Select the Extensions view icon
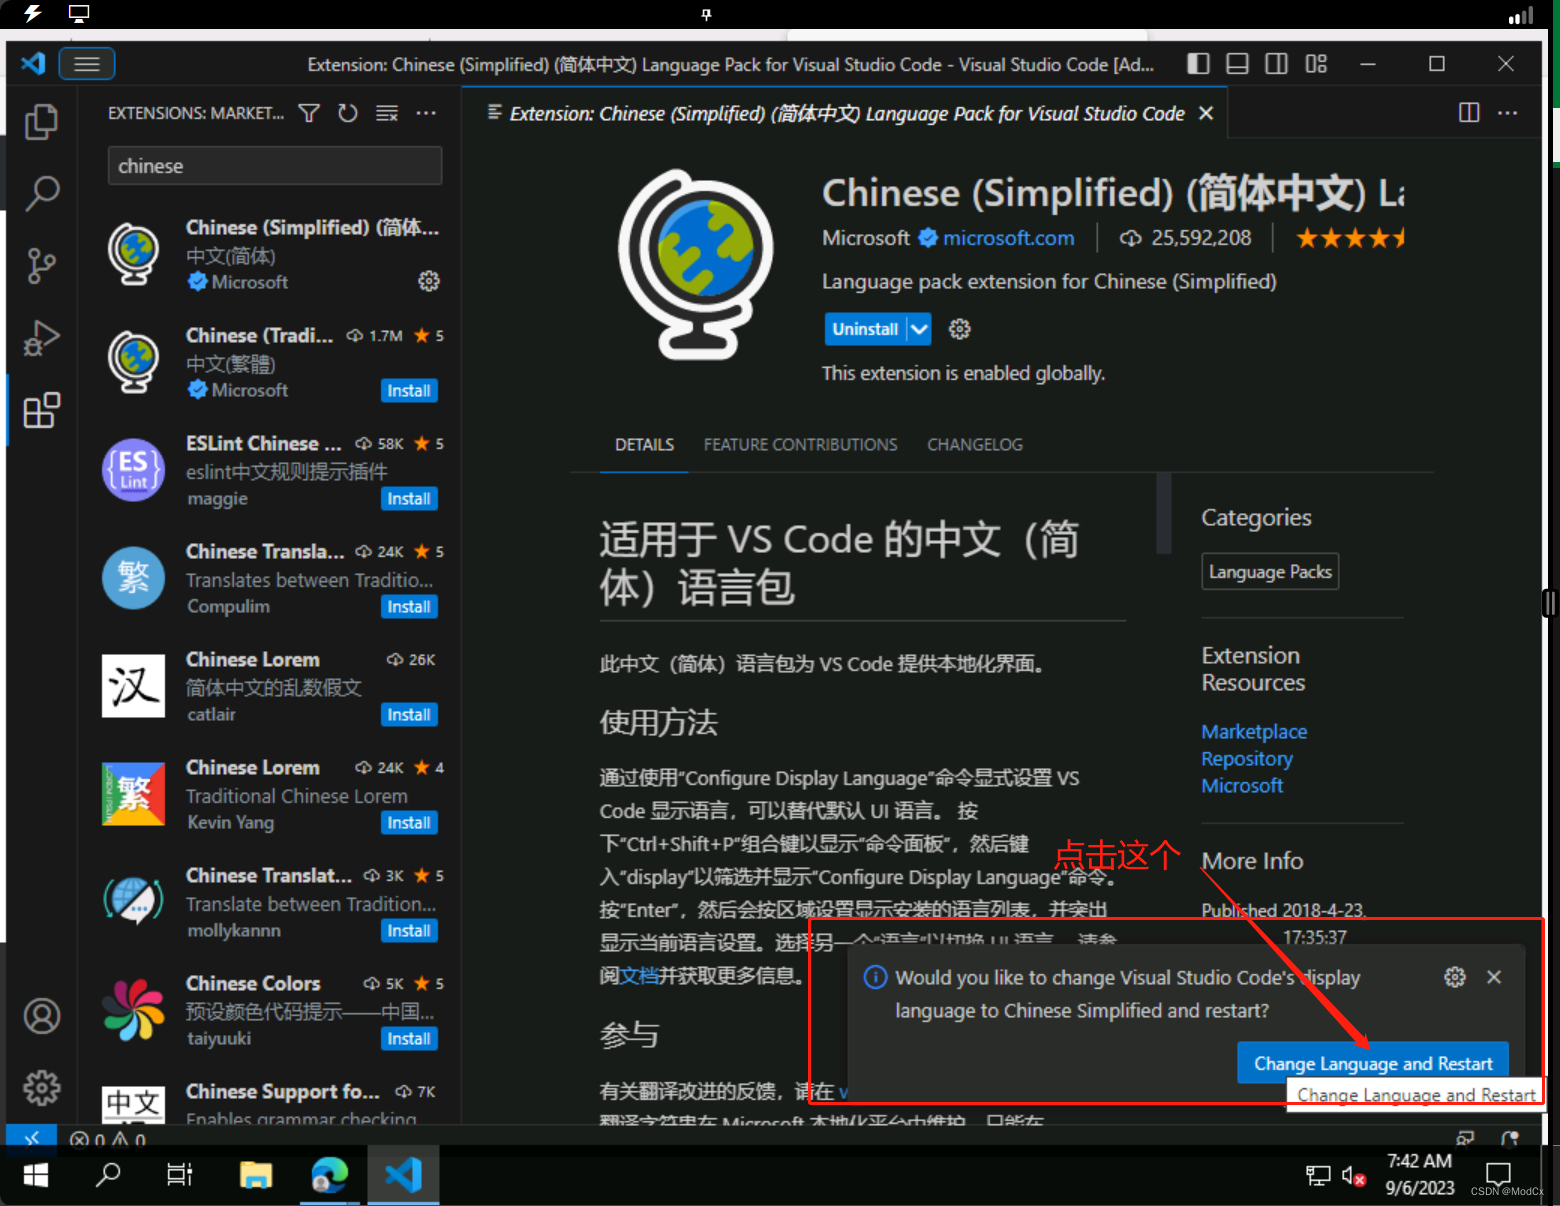 point(41,410)
